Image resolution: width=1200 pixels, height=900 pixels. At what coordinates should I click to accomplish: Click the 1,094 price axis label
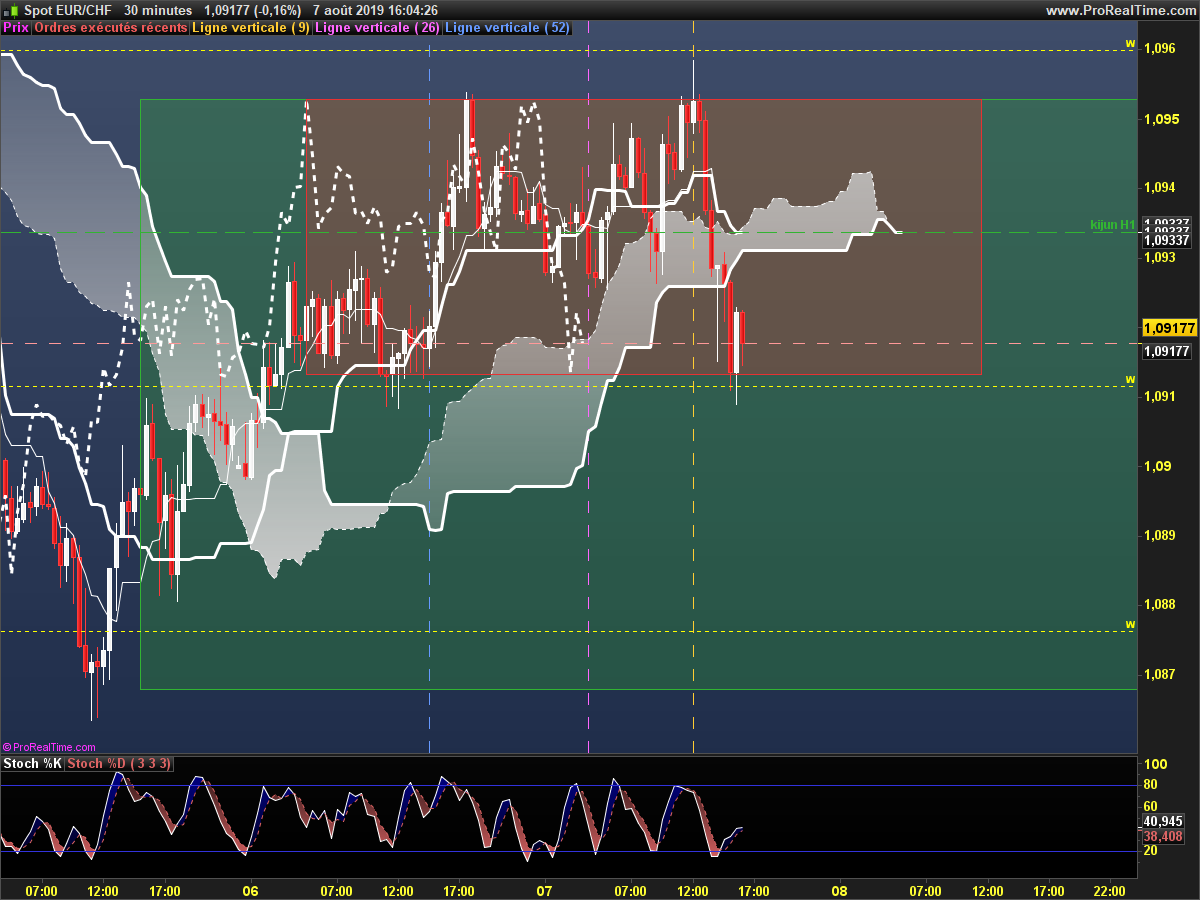[1159, 188]
